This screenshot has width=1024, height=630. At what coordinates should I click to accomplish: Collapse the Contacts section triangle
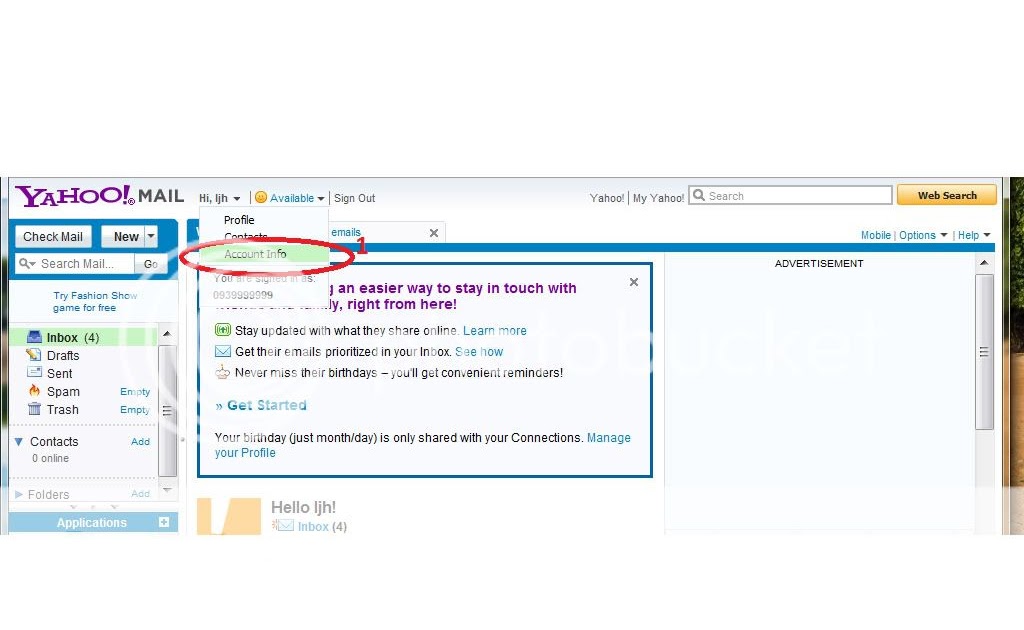click(x=19, y=442)
